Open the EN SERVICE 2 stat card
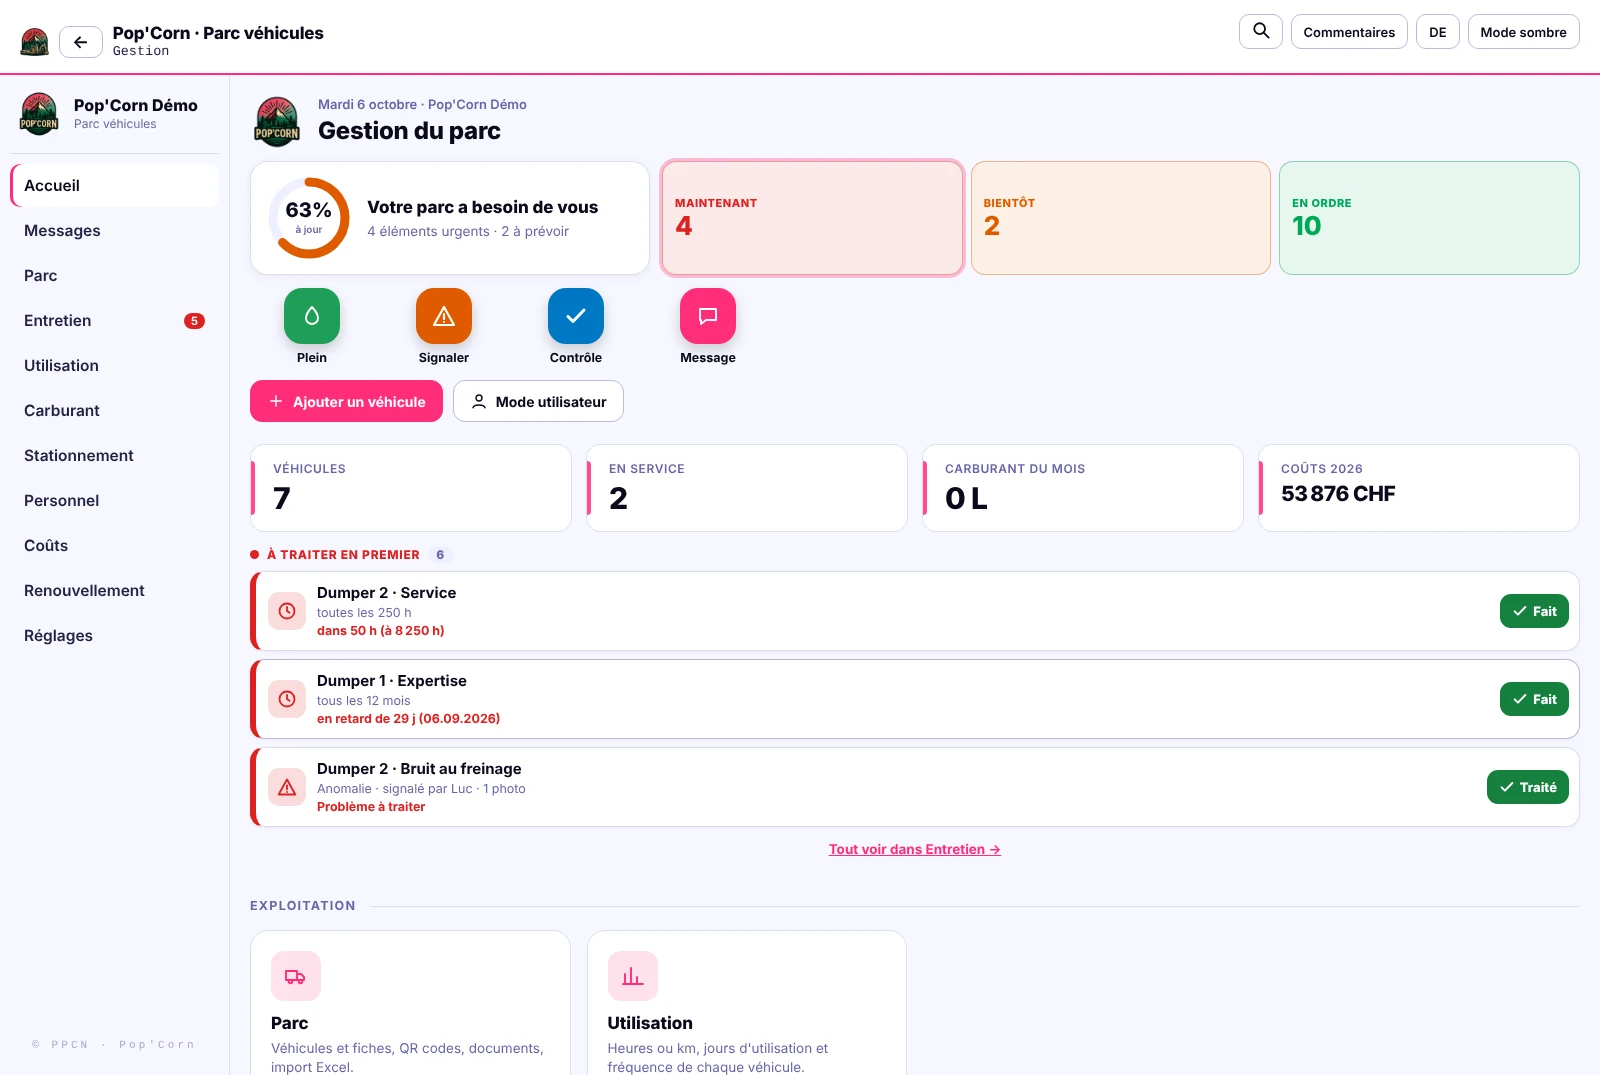 (x=747, y=488)
